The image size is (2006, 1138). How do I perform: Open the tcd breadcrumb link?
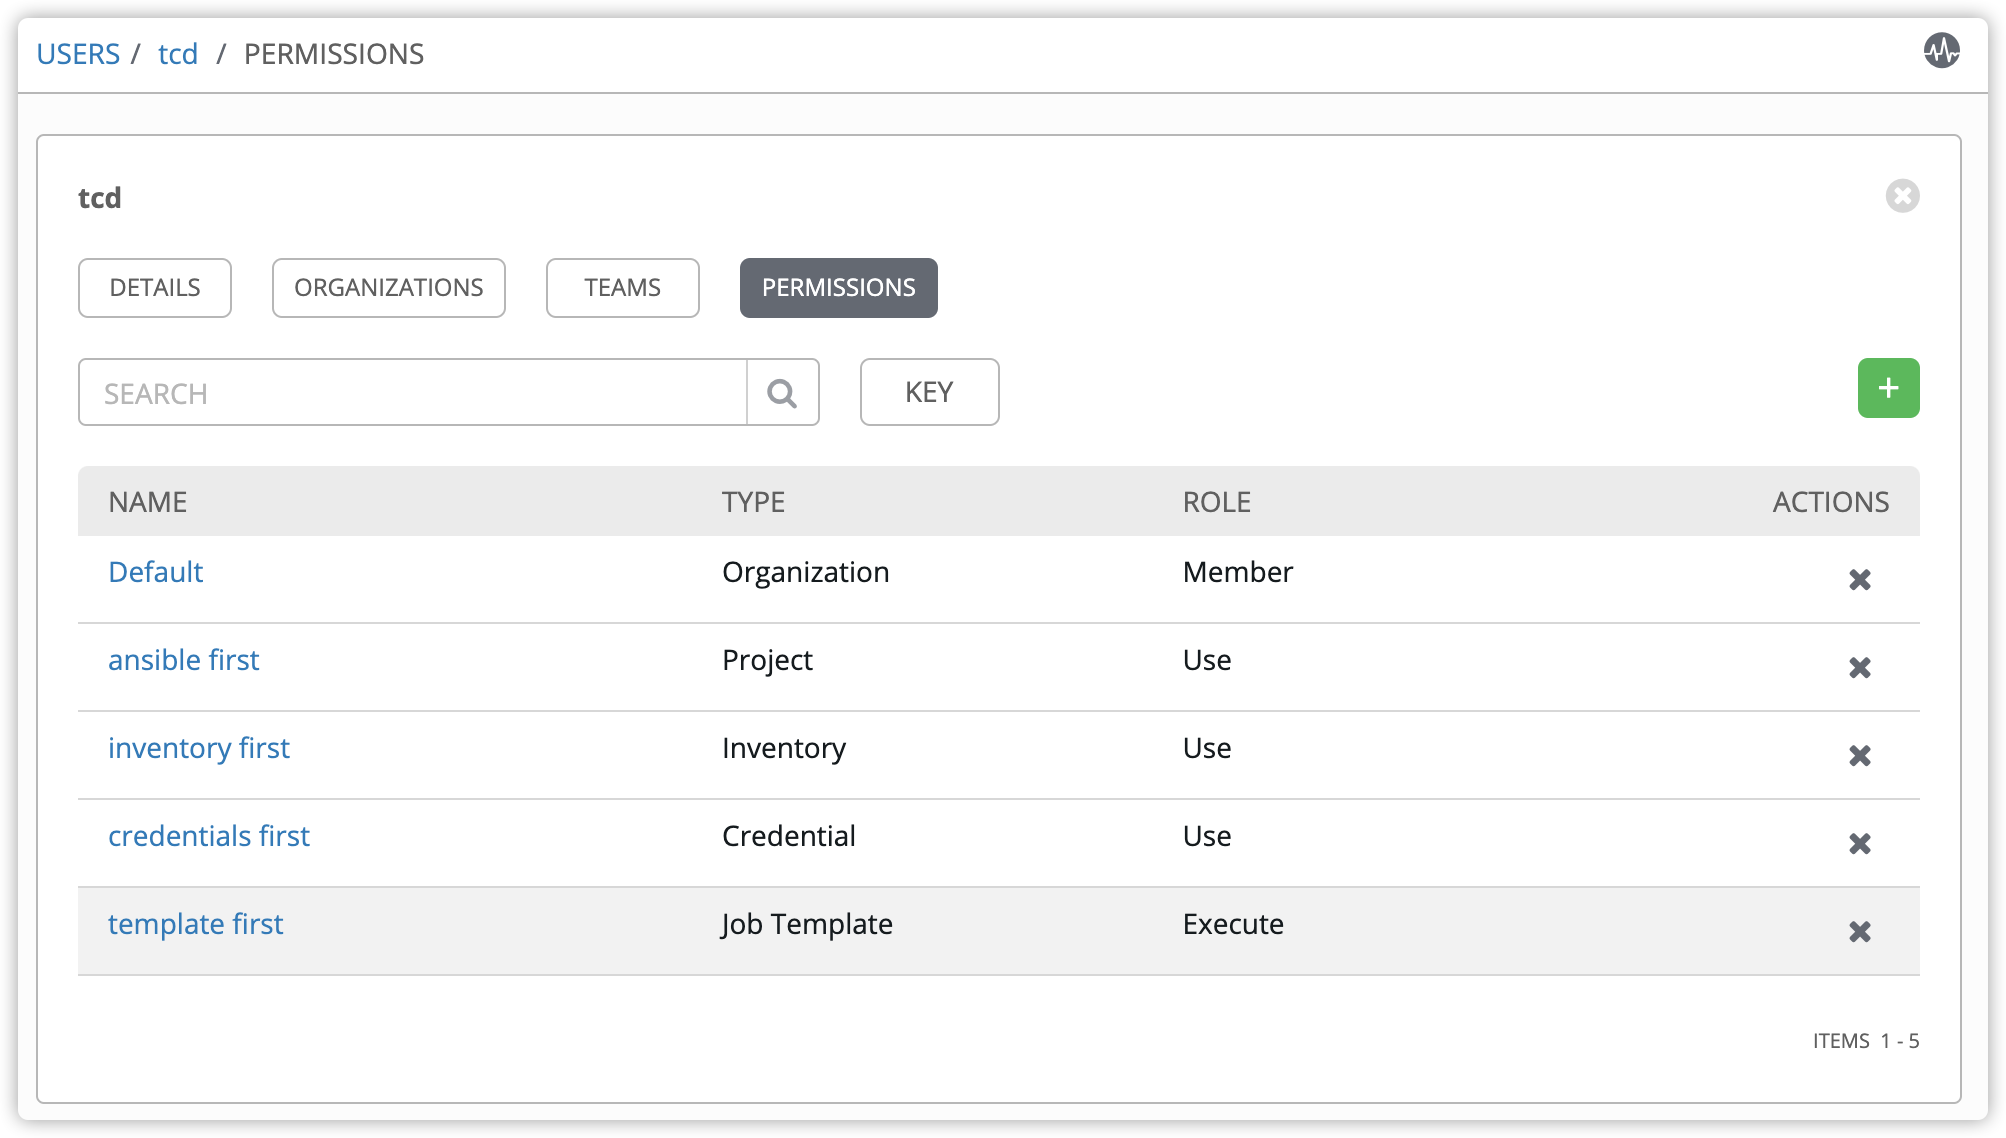[x=178, y=54]
